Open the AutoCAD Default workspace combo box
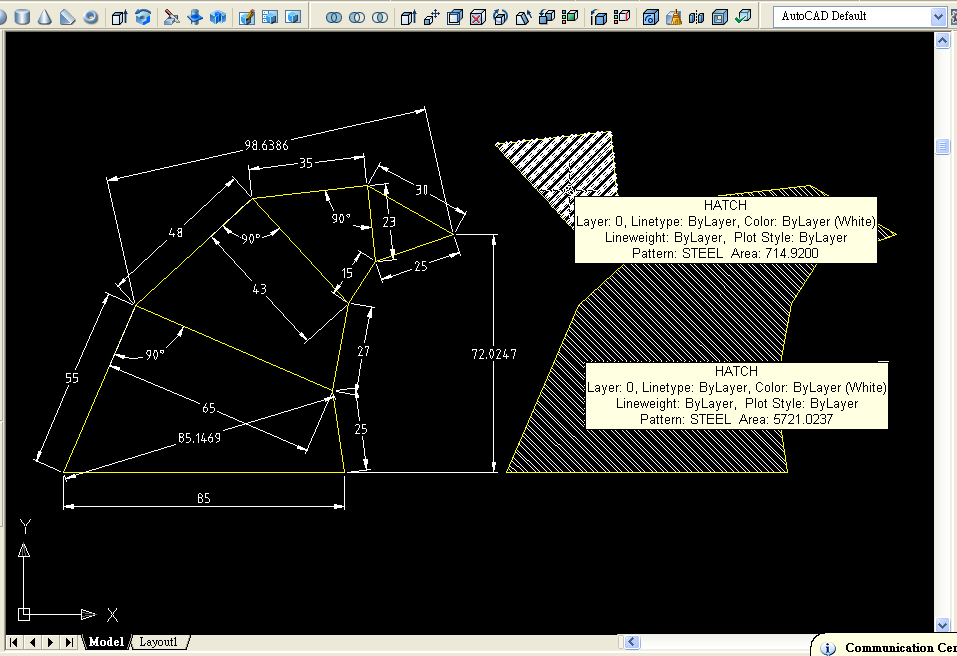 tap(860, 16)
